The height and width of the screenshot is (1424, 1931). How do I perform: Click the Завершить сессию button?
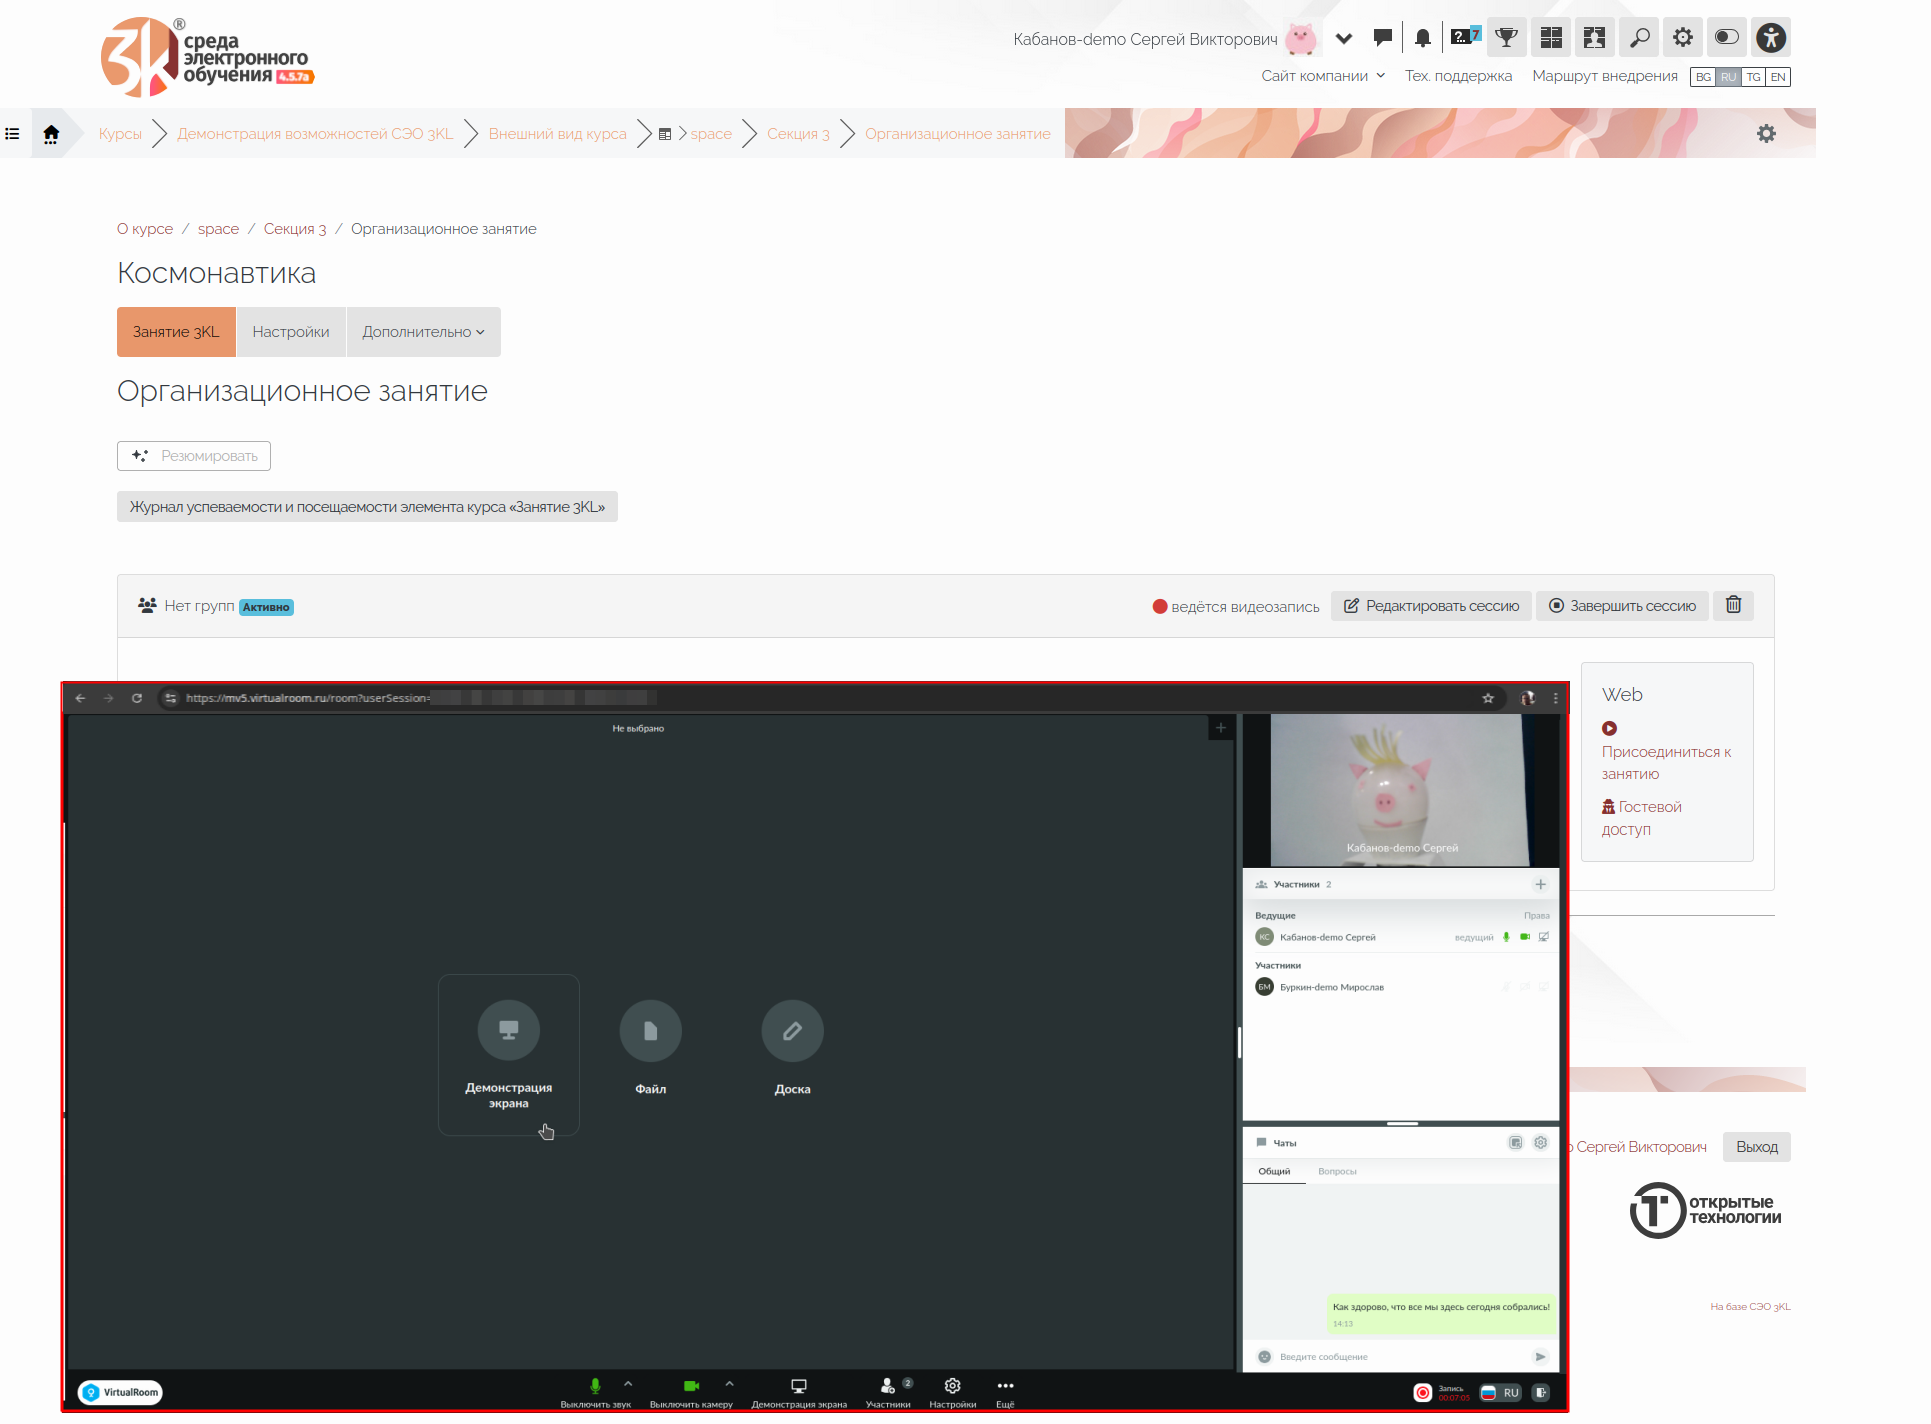point(1622,606)
